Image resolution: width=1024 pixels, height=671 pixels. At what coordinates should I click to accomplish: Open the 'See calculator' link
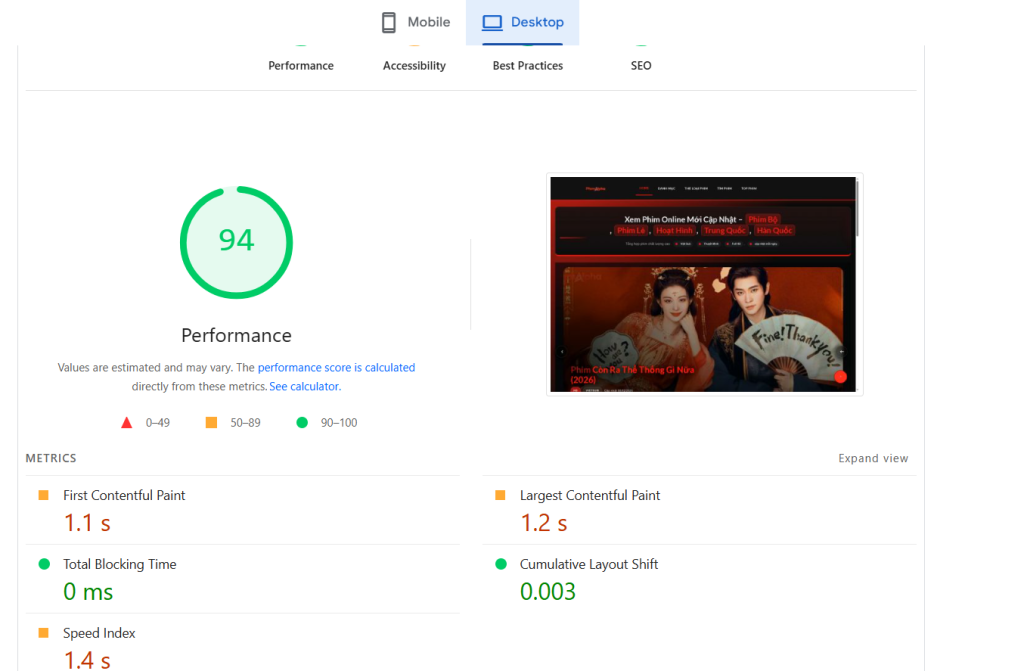(x=304, y=387)
